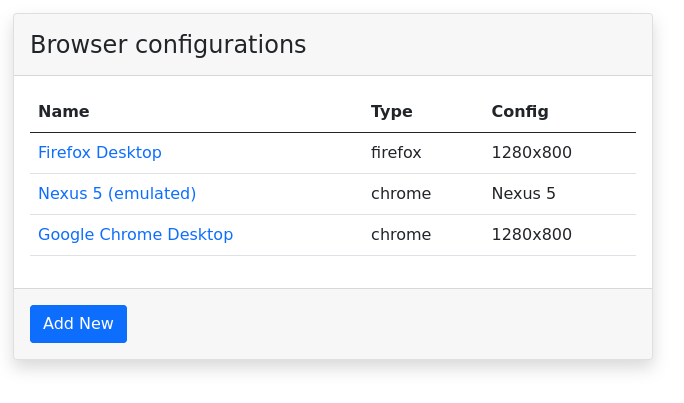Click chrome type in Google Chrome Desktop row
The height and width of the screenshot is (403, 684).
click(401, 235)
